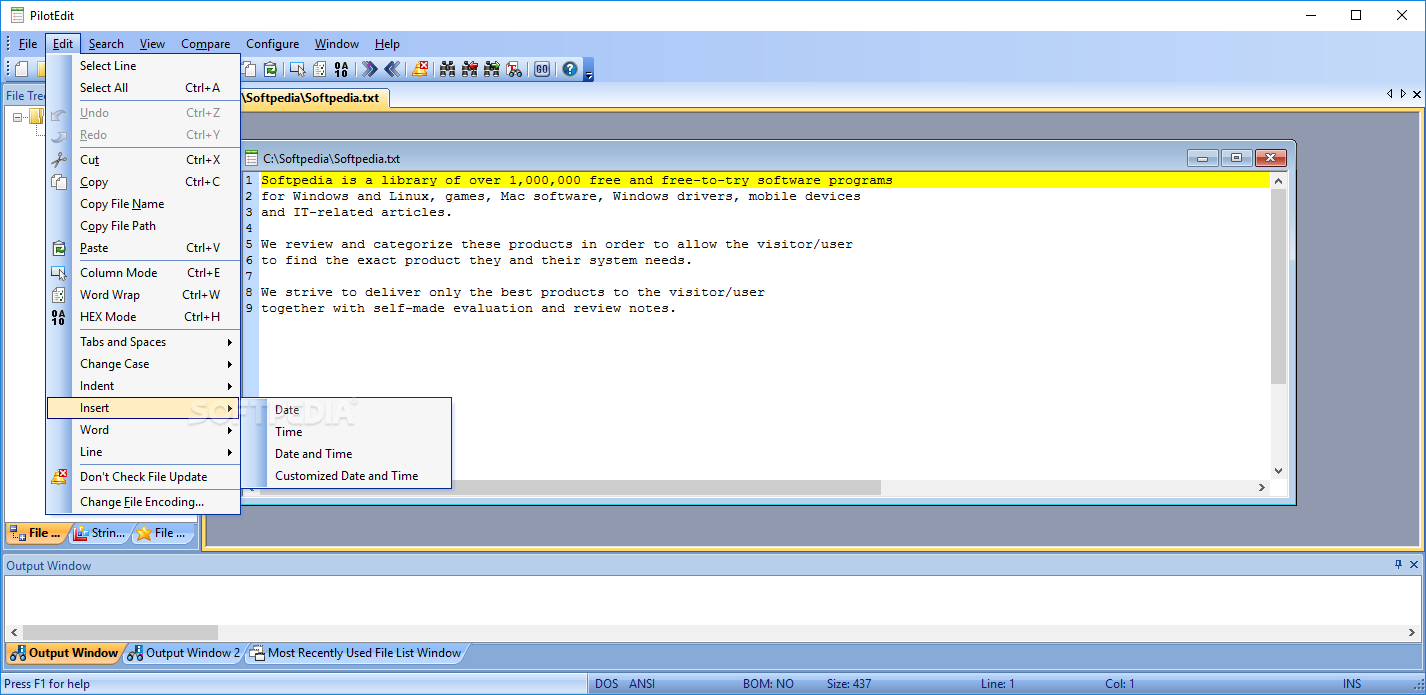This screenshot has height=695, width=1426.
Task: Maximize the Softpedia.txt document window
Action: pos(1236,158)
